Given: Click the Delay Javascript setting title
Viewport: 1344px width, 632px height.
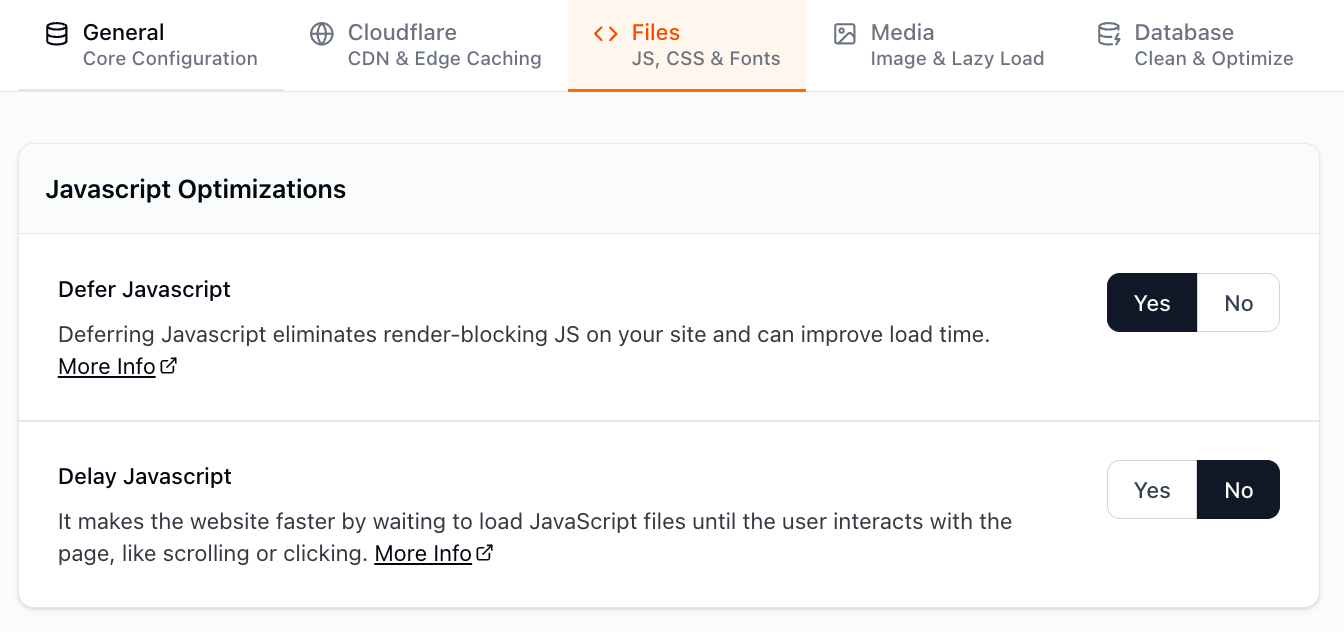Looking at the screenshot, I should [x=145, y=476].
